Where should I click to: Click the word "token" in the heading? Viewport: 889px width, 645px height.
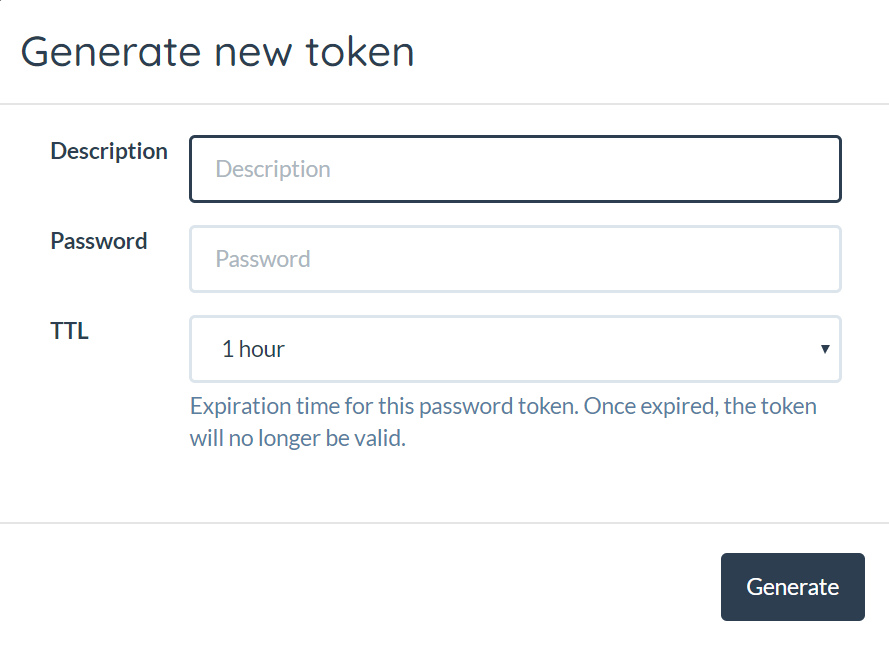click(x=360, y=51)
